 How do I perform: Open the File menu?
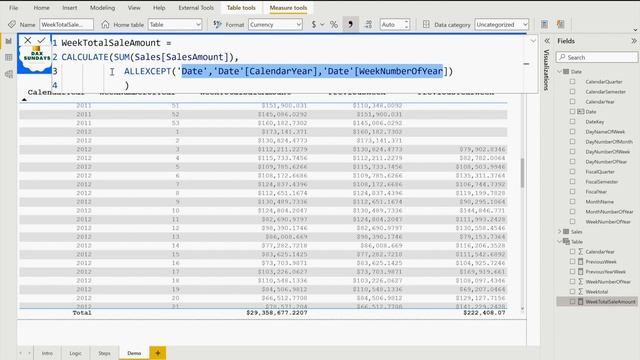[13, 8]
